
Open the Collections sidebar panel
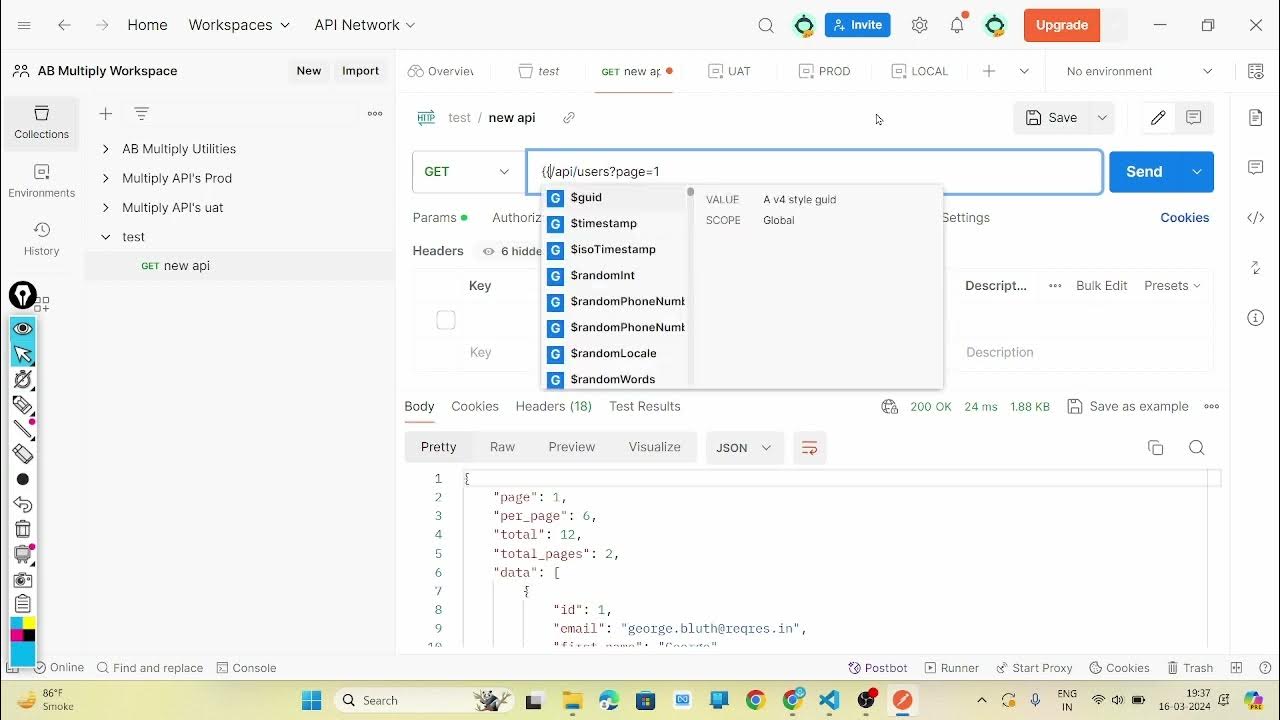pyautogui.click(x=41, y=123)
